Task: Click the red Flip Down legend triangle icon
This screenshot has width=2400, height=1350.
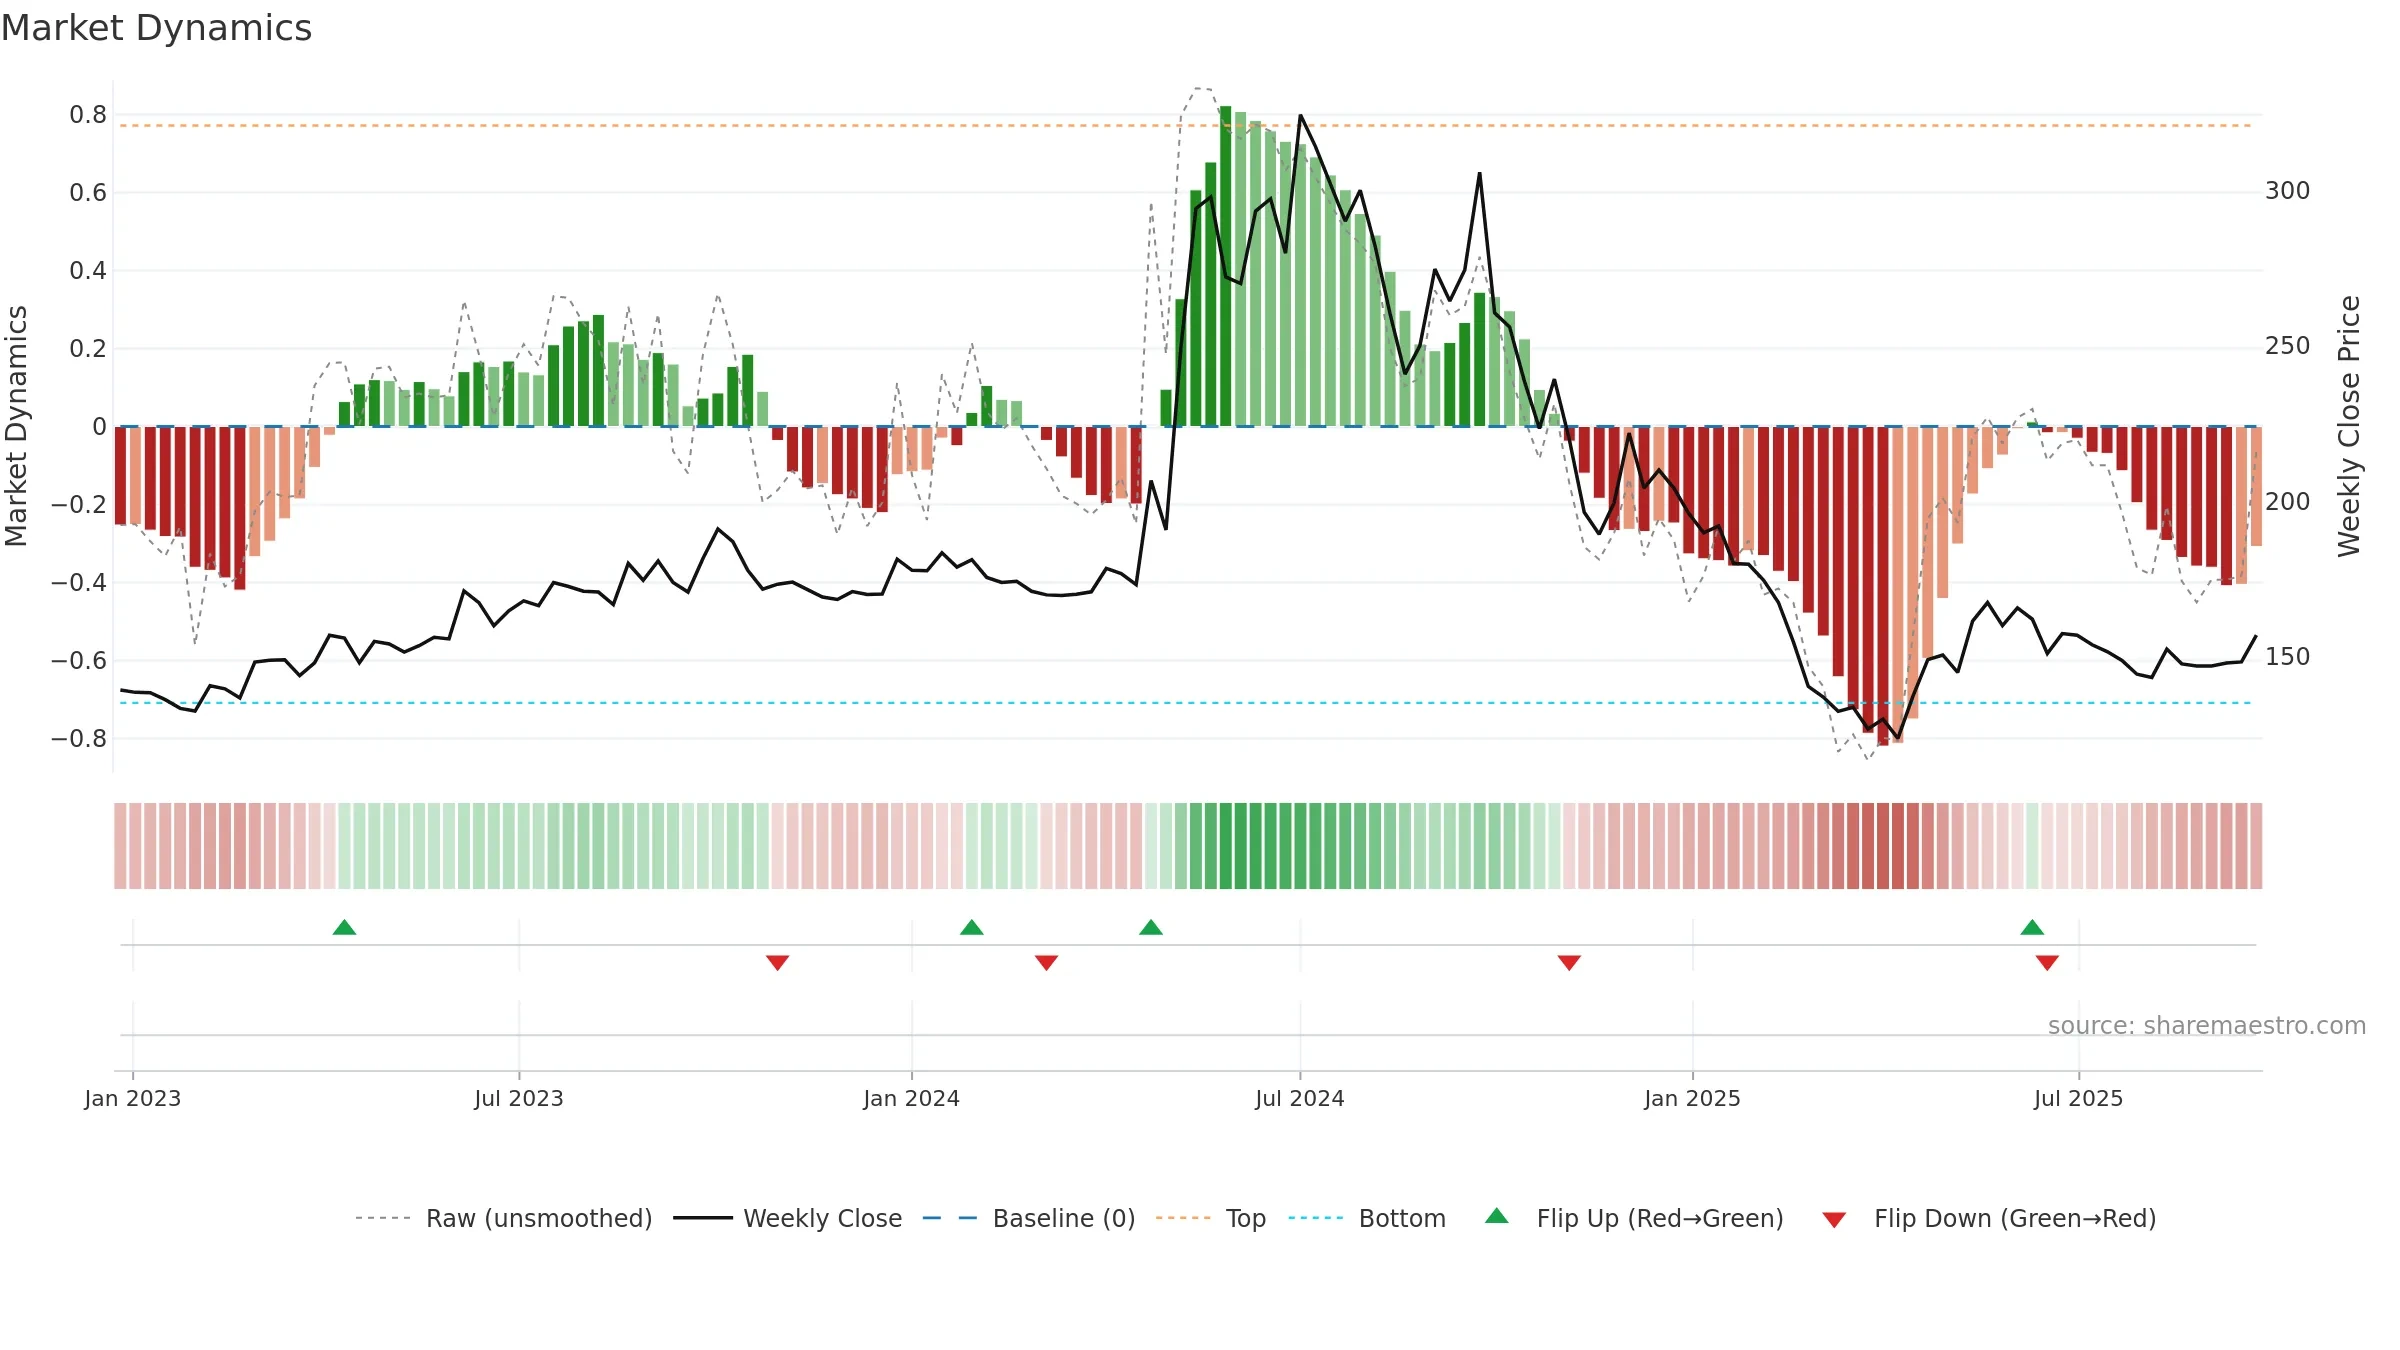Action: coord(1834,1220)
